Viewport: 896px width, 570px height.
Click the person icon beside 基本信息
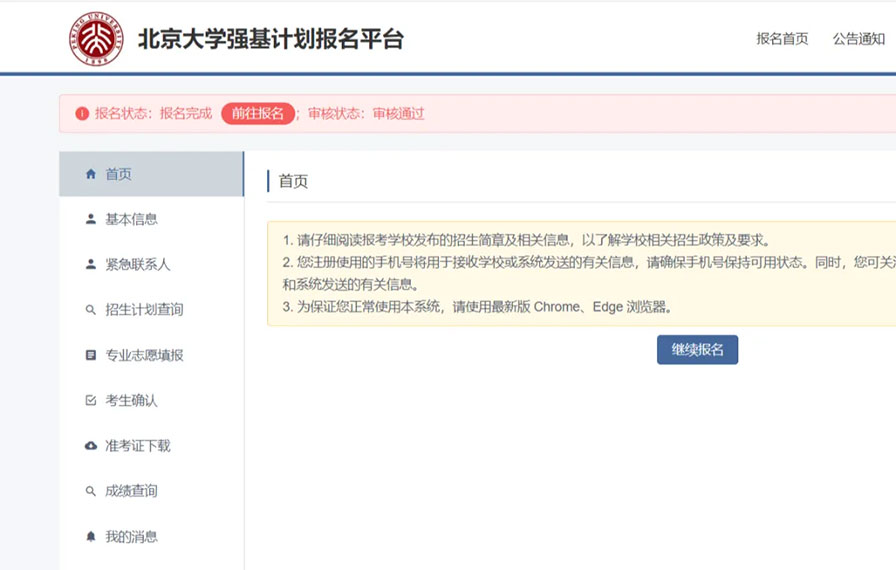[90, 219]
